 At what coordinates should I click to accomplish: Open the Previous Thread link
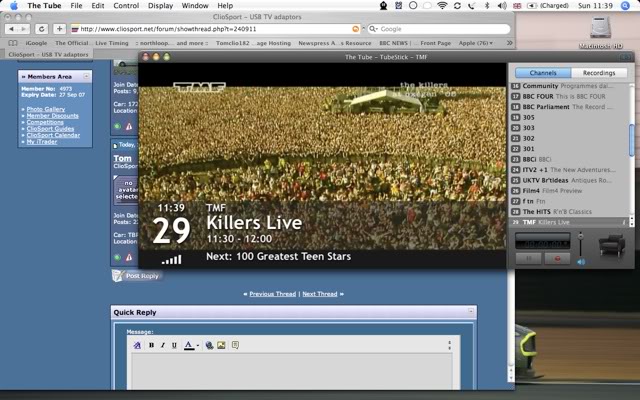point(272,294)
